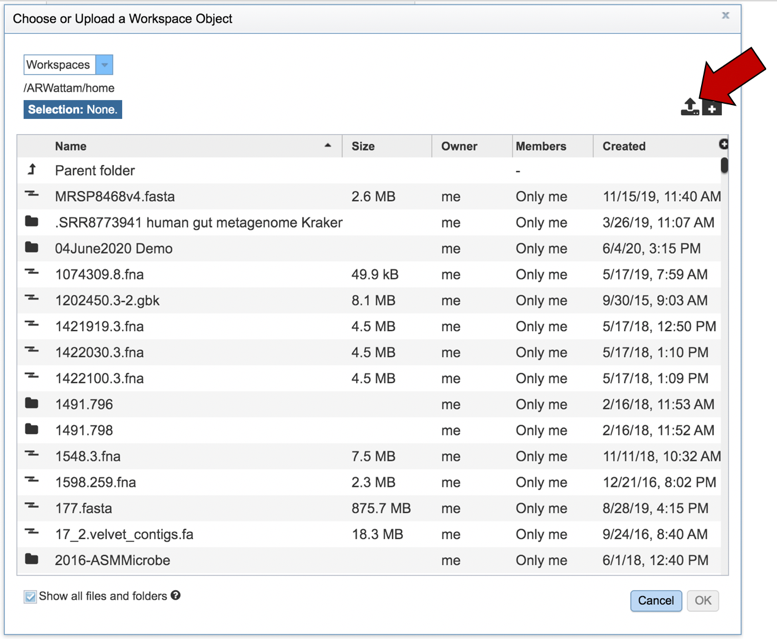Click the file list vertical scrollbar
The height and width of the screenshot is (639, 777).
(x=724, y=166)
